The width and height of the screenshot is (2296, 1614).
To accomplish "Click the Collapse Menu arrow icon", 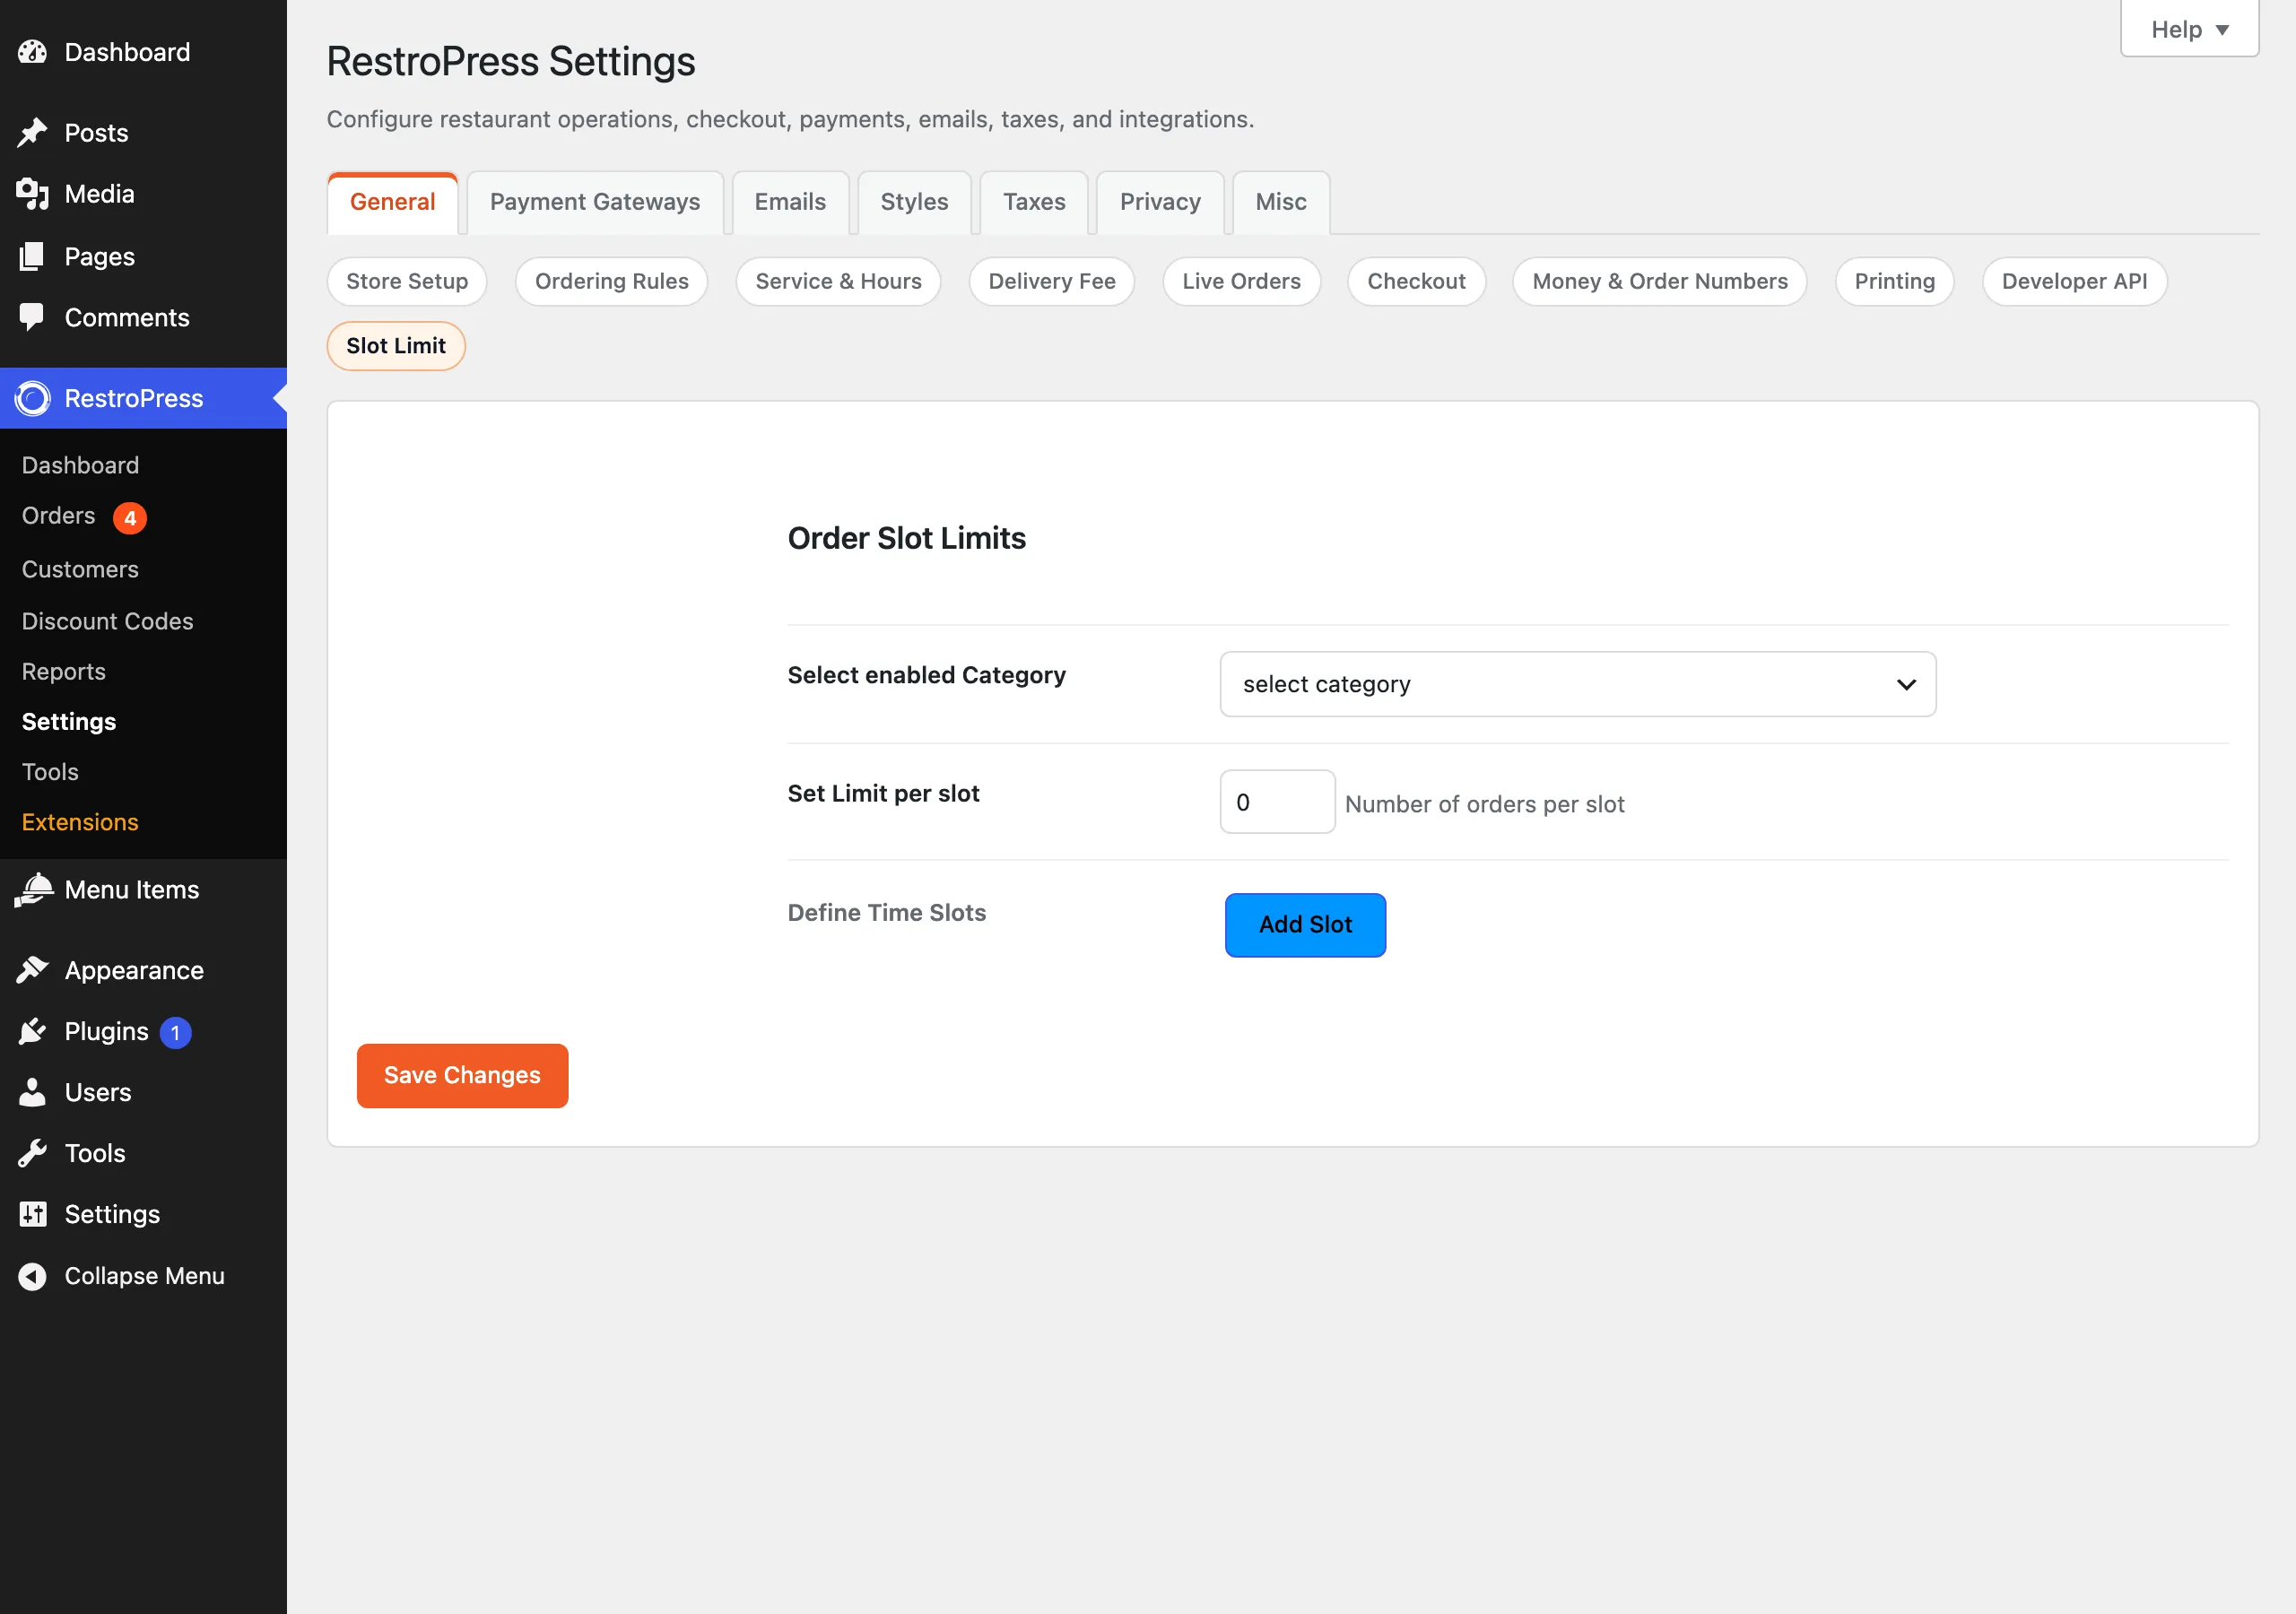I will [x=32, y=1276].
